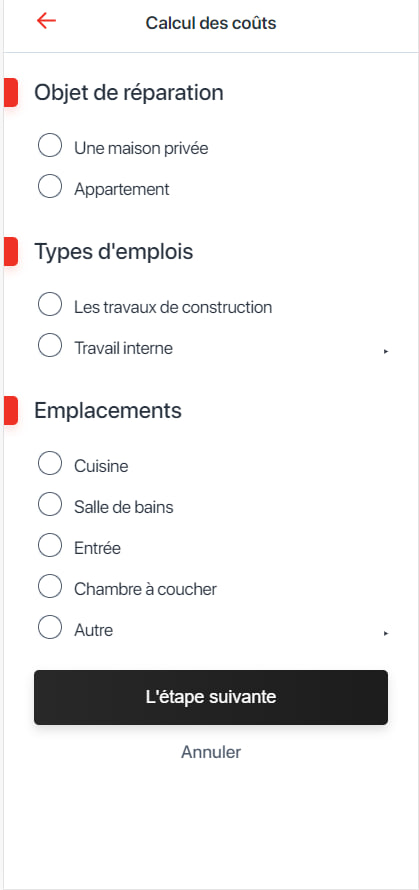The width and height of the screenshot is (419, 890).
Task: Pick Chambre à coucher option
Action: (50, 586)
